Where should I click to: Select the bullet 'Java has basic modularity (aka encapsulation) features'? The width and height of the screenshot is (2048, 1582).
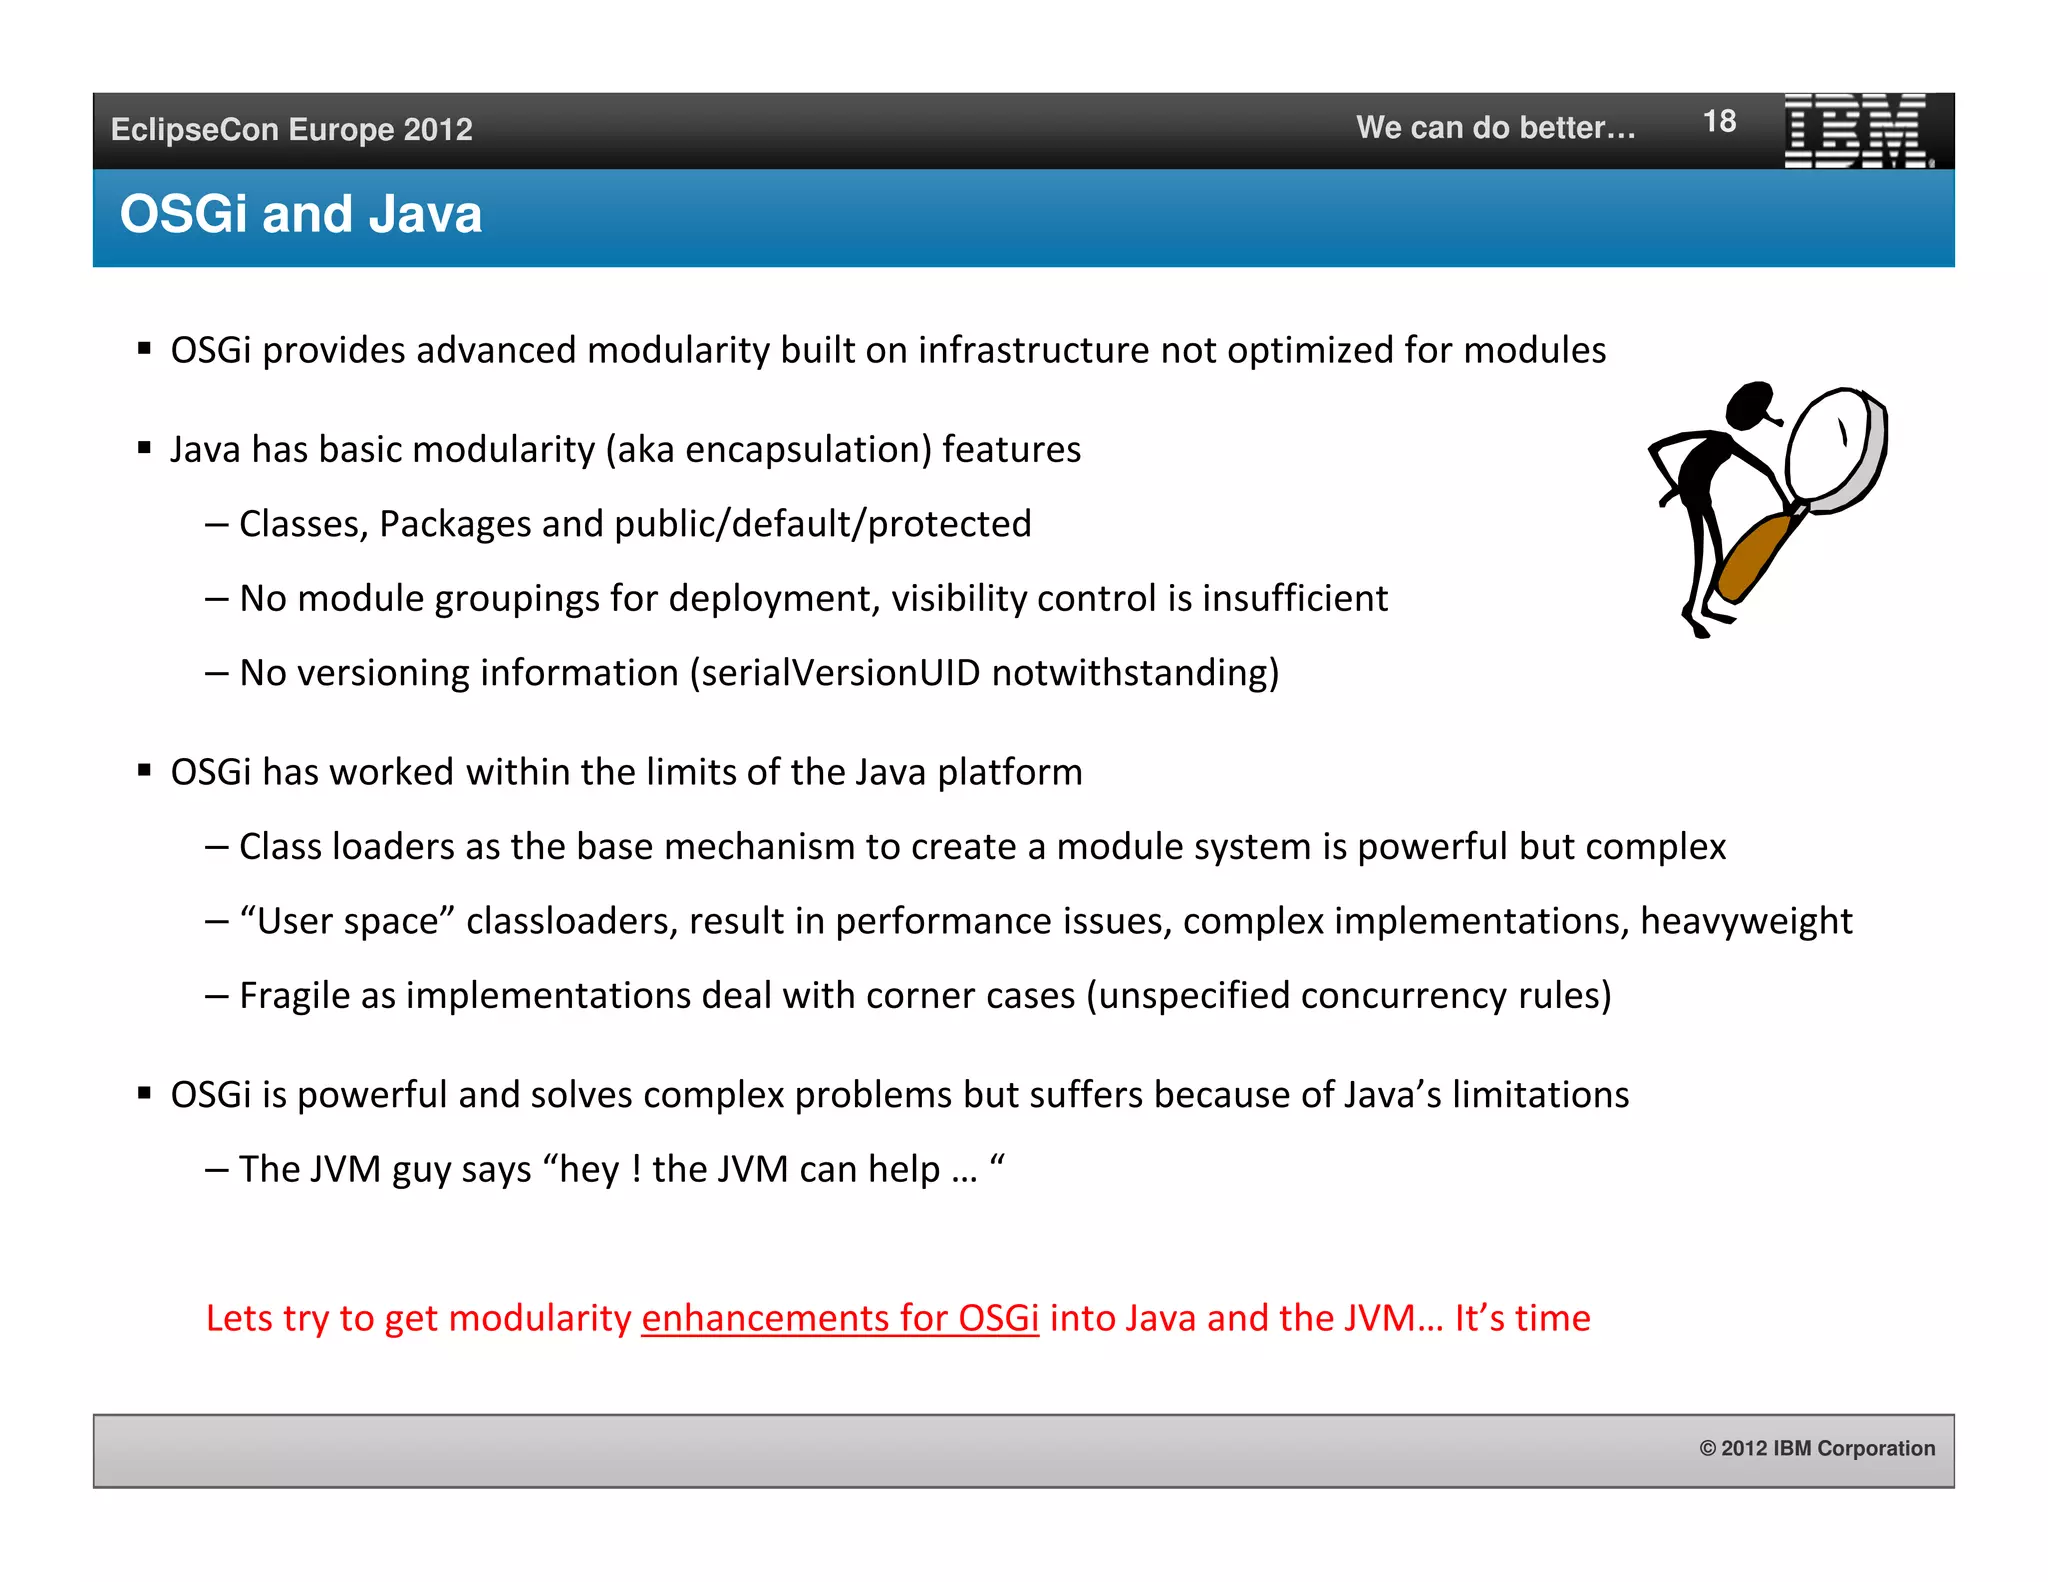pos(626,450)
